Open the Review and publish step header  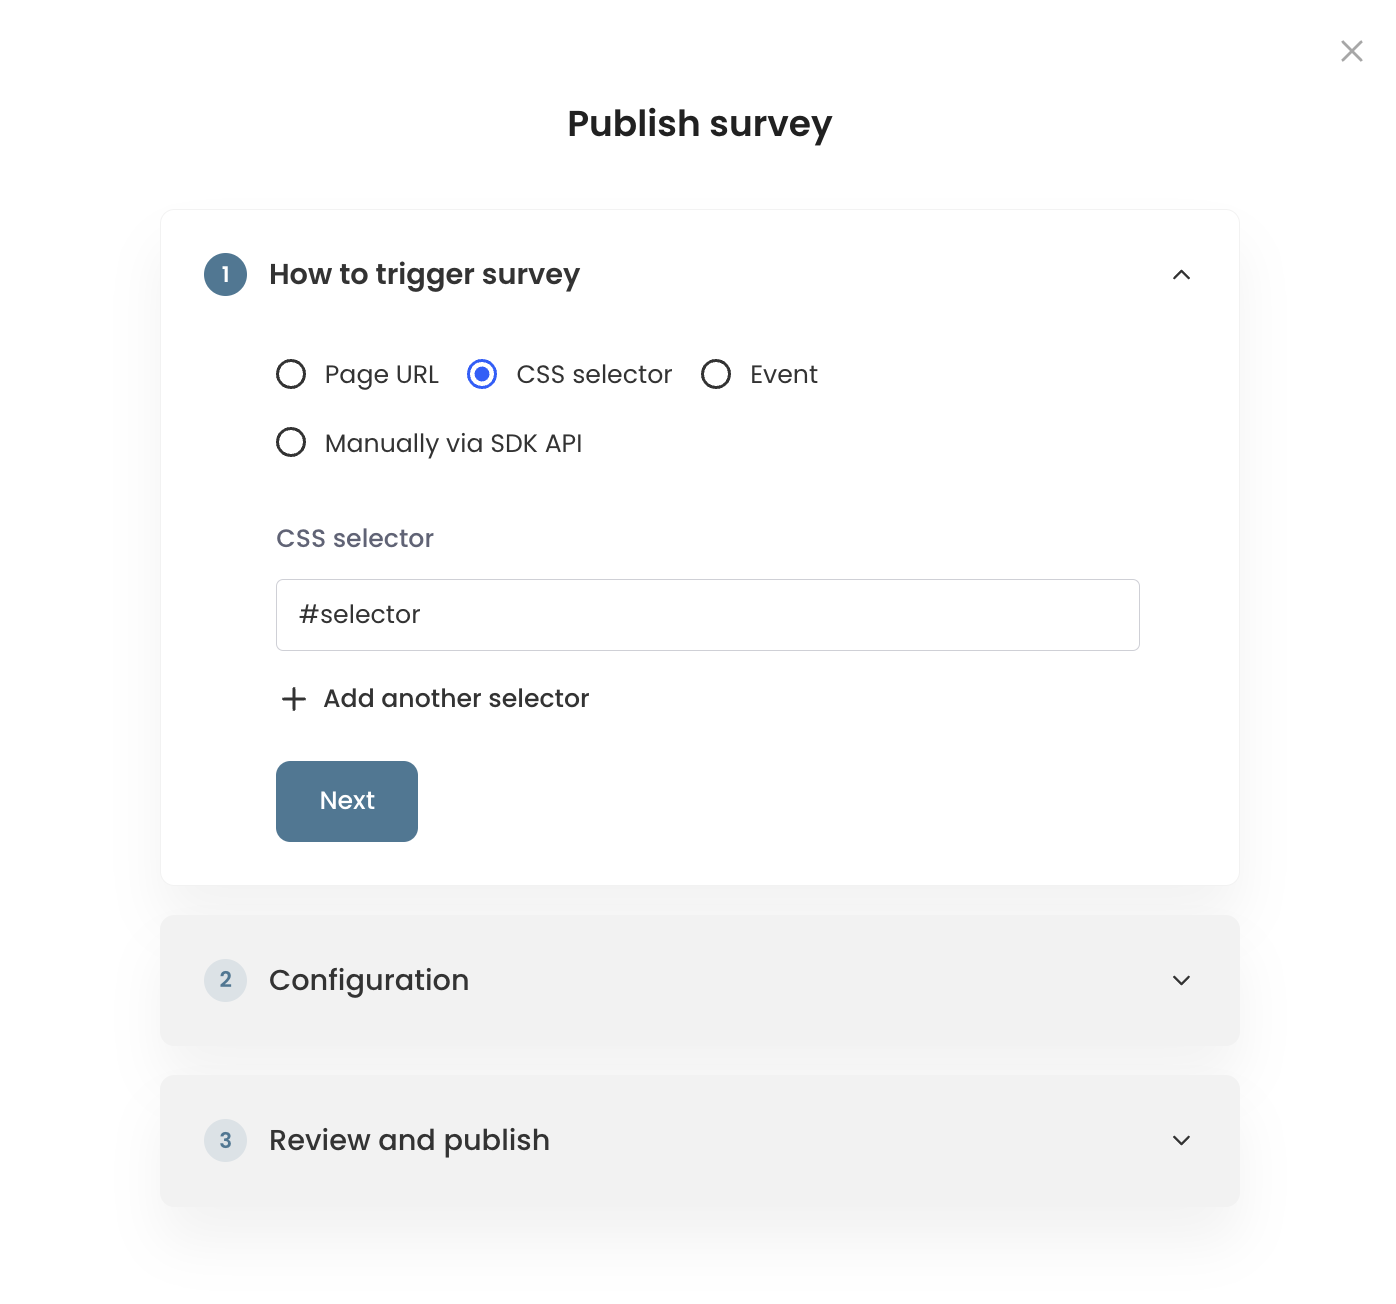409,1140
